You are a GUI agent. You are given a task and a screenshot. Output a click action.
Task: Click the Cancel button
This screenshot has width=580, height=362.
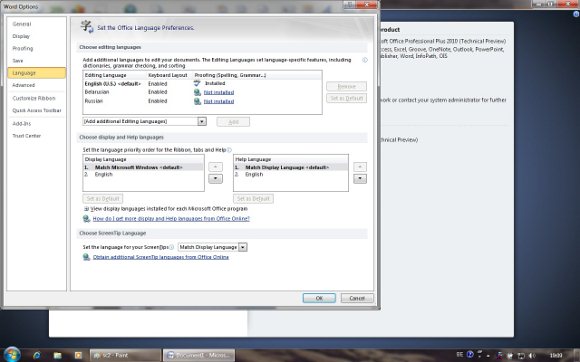click(x=357, y=298)
